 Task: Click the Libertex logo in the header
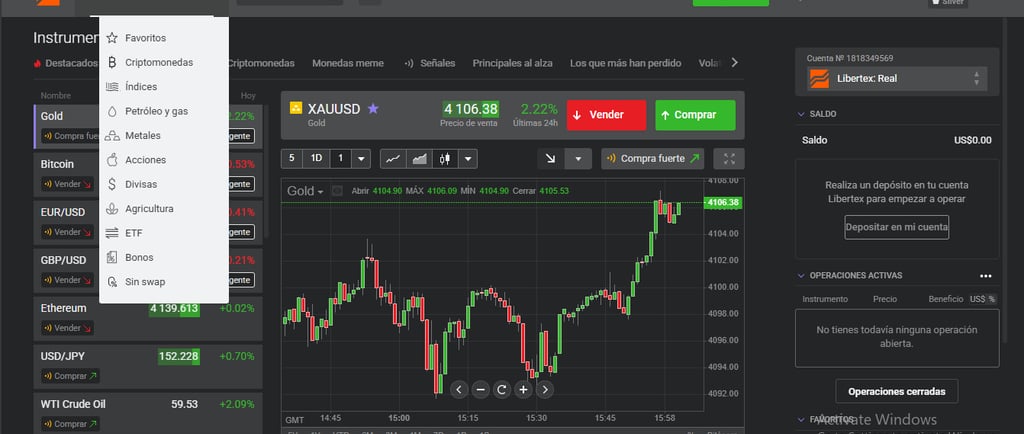pos(47,3)
